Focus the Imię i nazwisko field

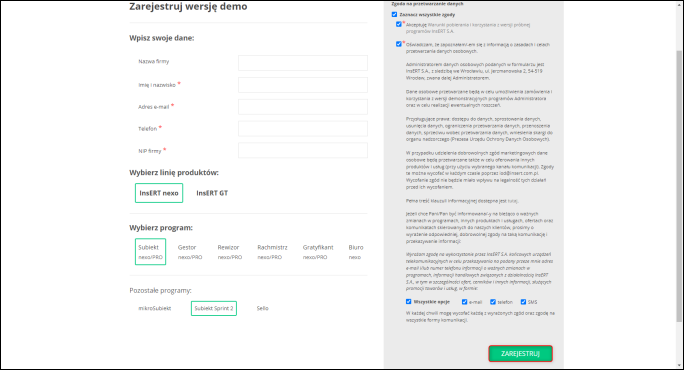point(303,85)
